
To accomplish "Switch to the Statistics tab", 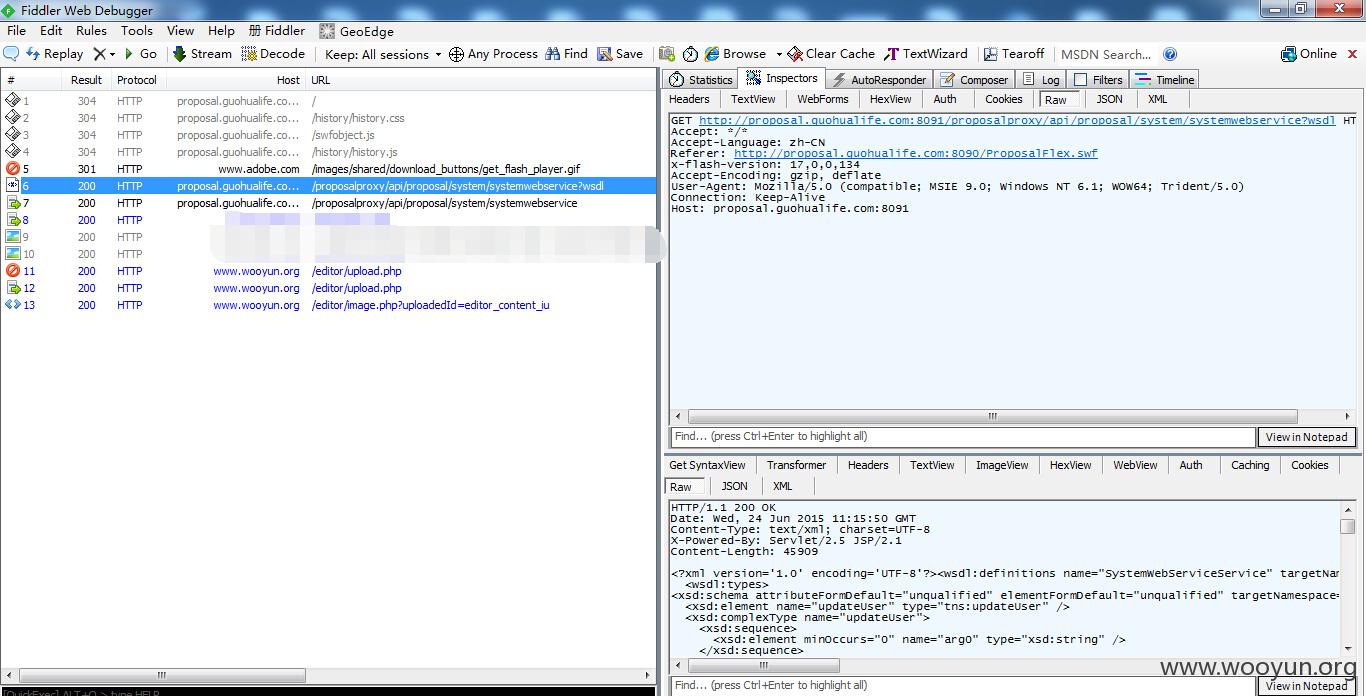I will (701, 80).
